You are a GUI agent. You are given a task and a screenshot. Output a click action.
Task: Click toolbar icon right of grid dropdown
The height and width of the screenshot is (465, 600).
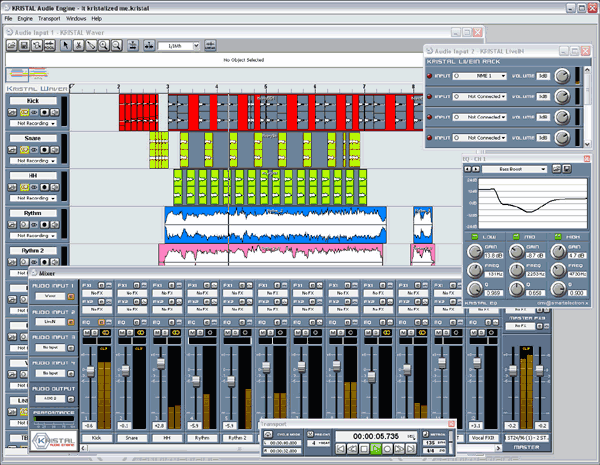(210, 46)
